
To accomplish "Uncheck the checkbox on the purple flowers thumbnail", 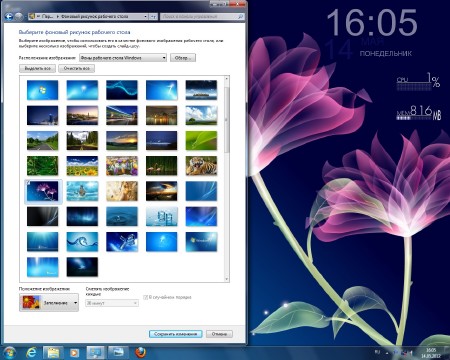I will (28, 183).
